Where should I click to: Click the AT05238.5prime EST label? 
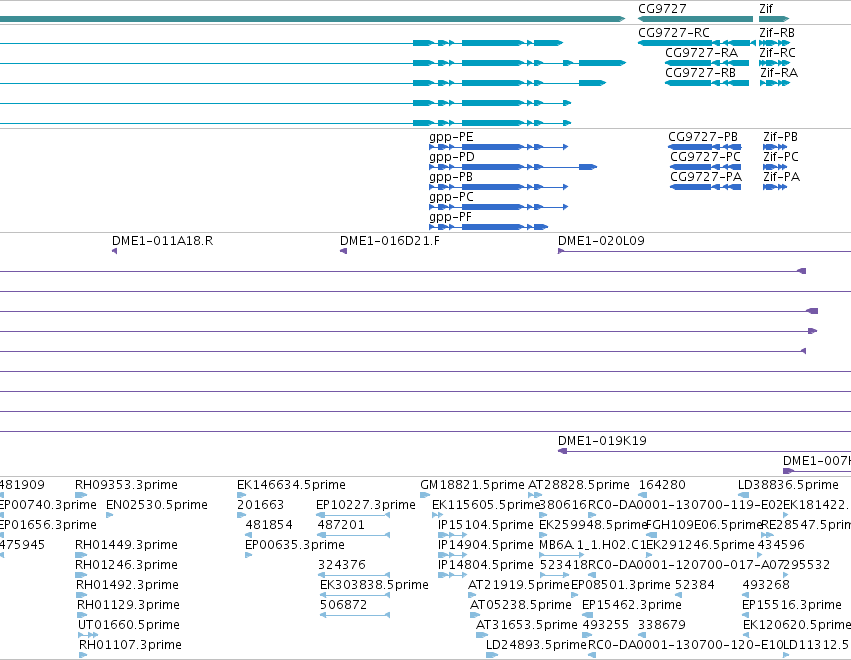(521, 605)
